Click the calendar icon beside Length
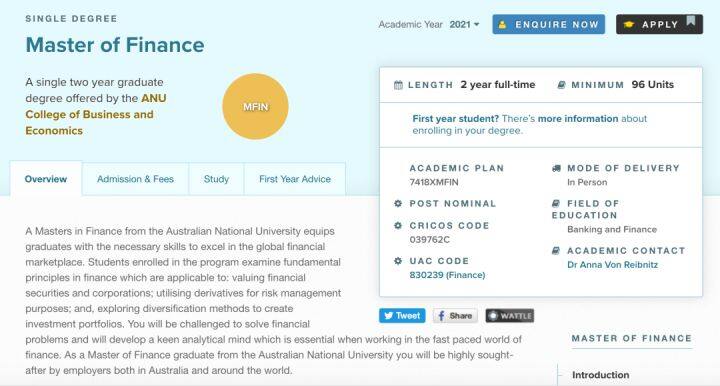The height and width of the screenshot is (386, 720). [398, 85]
